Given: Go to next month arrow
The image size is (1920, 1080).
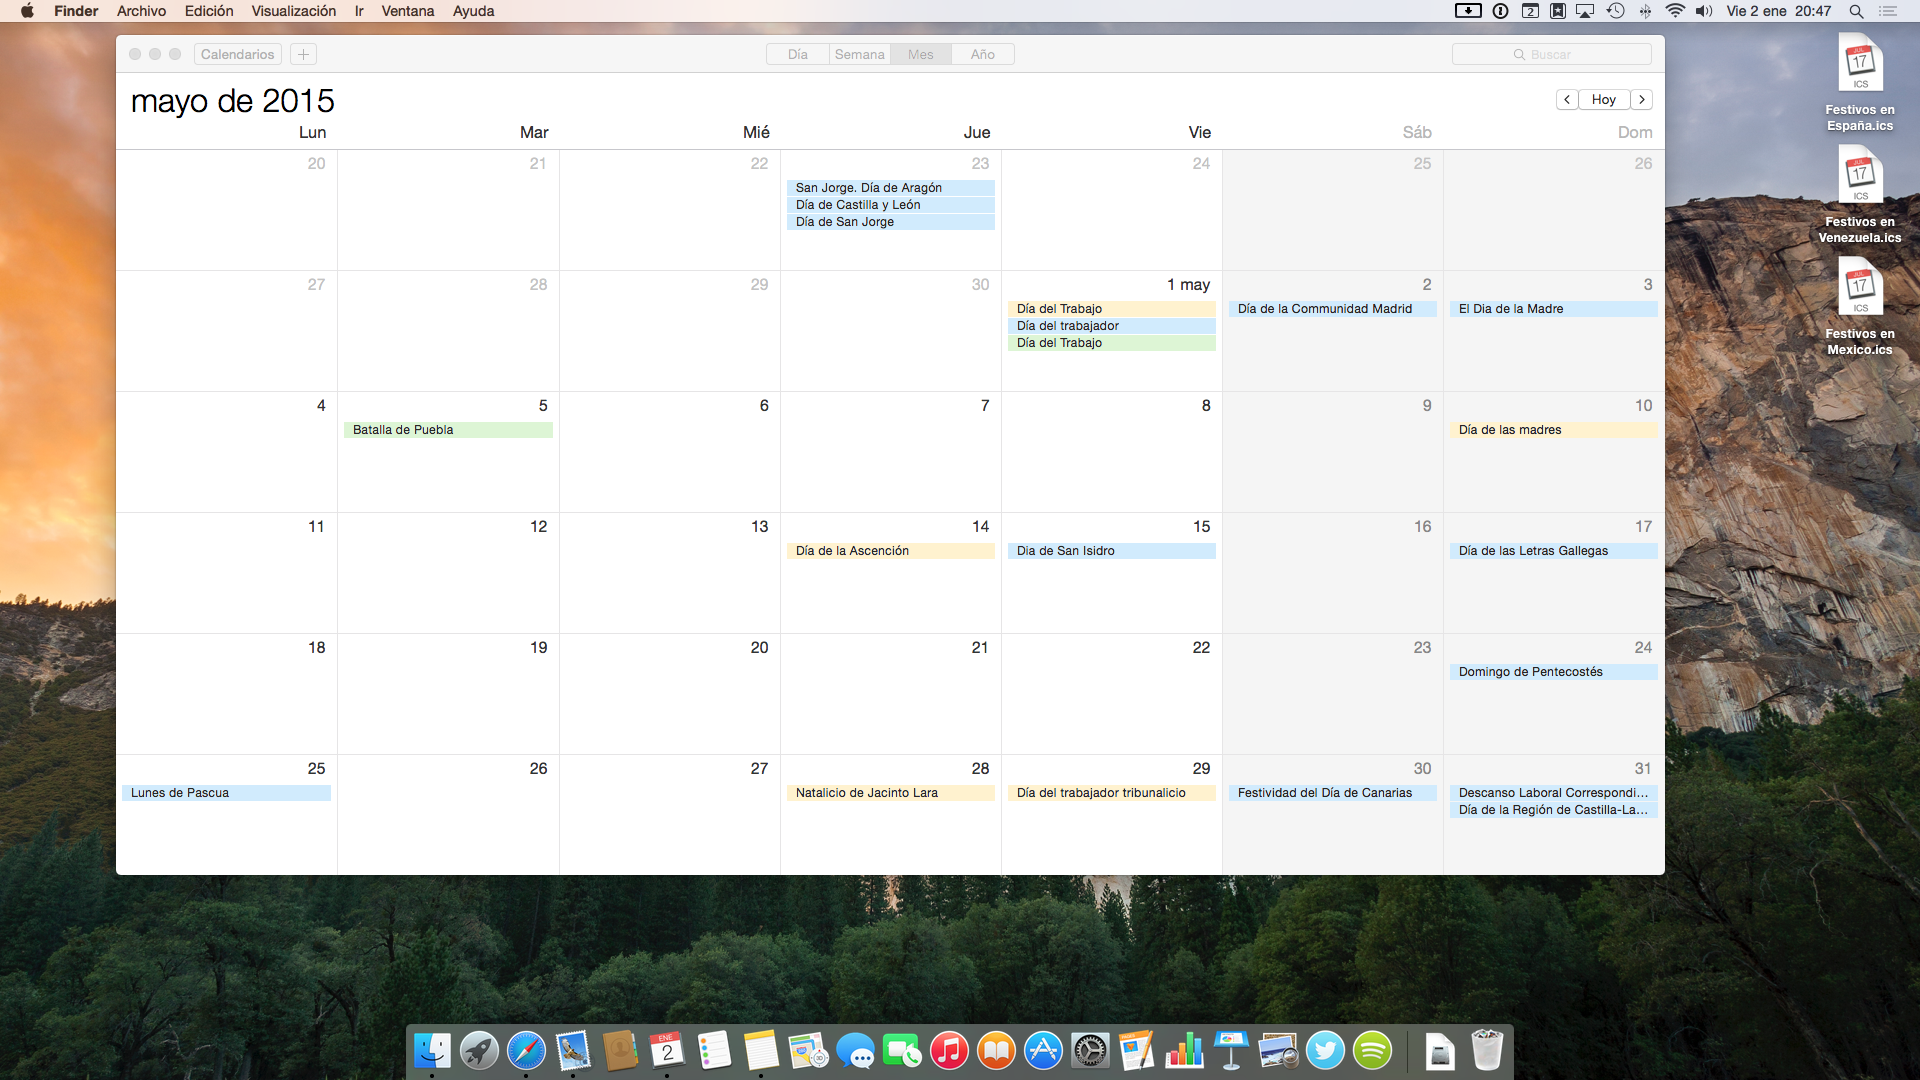Looking at the screenshot, I should click(x=1642, y=99).
